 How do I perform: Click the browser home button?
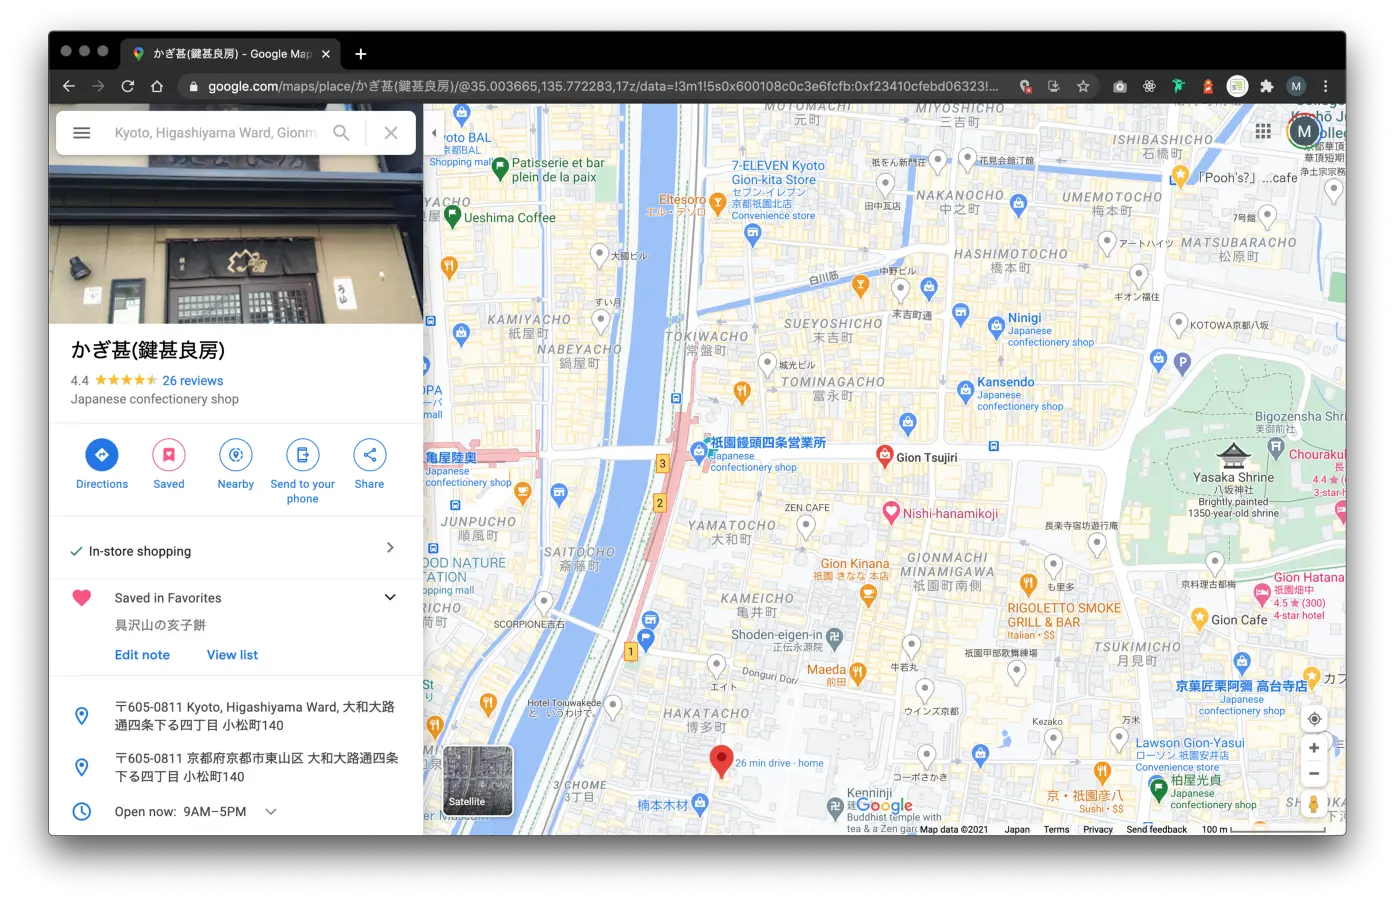[157, 86]
